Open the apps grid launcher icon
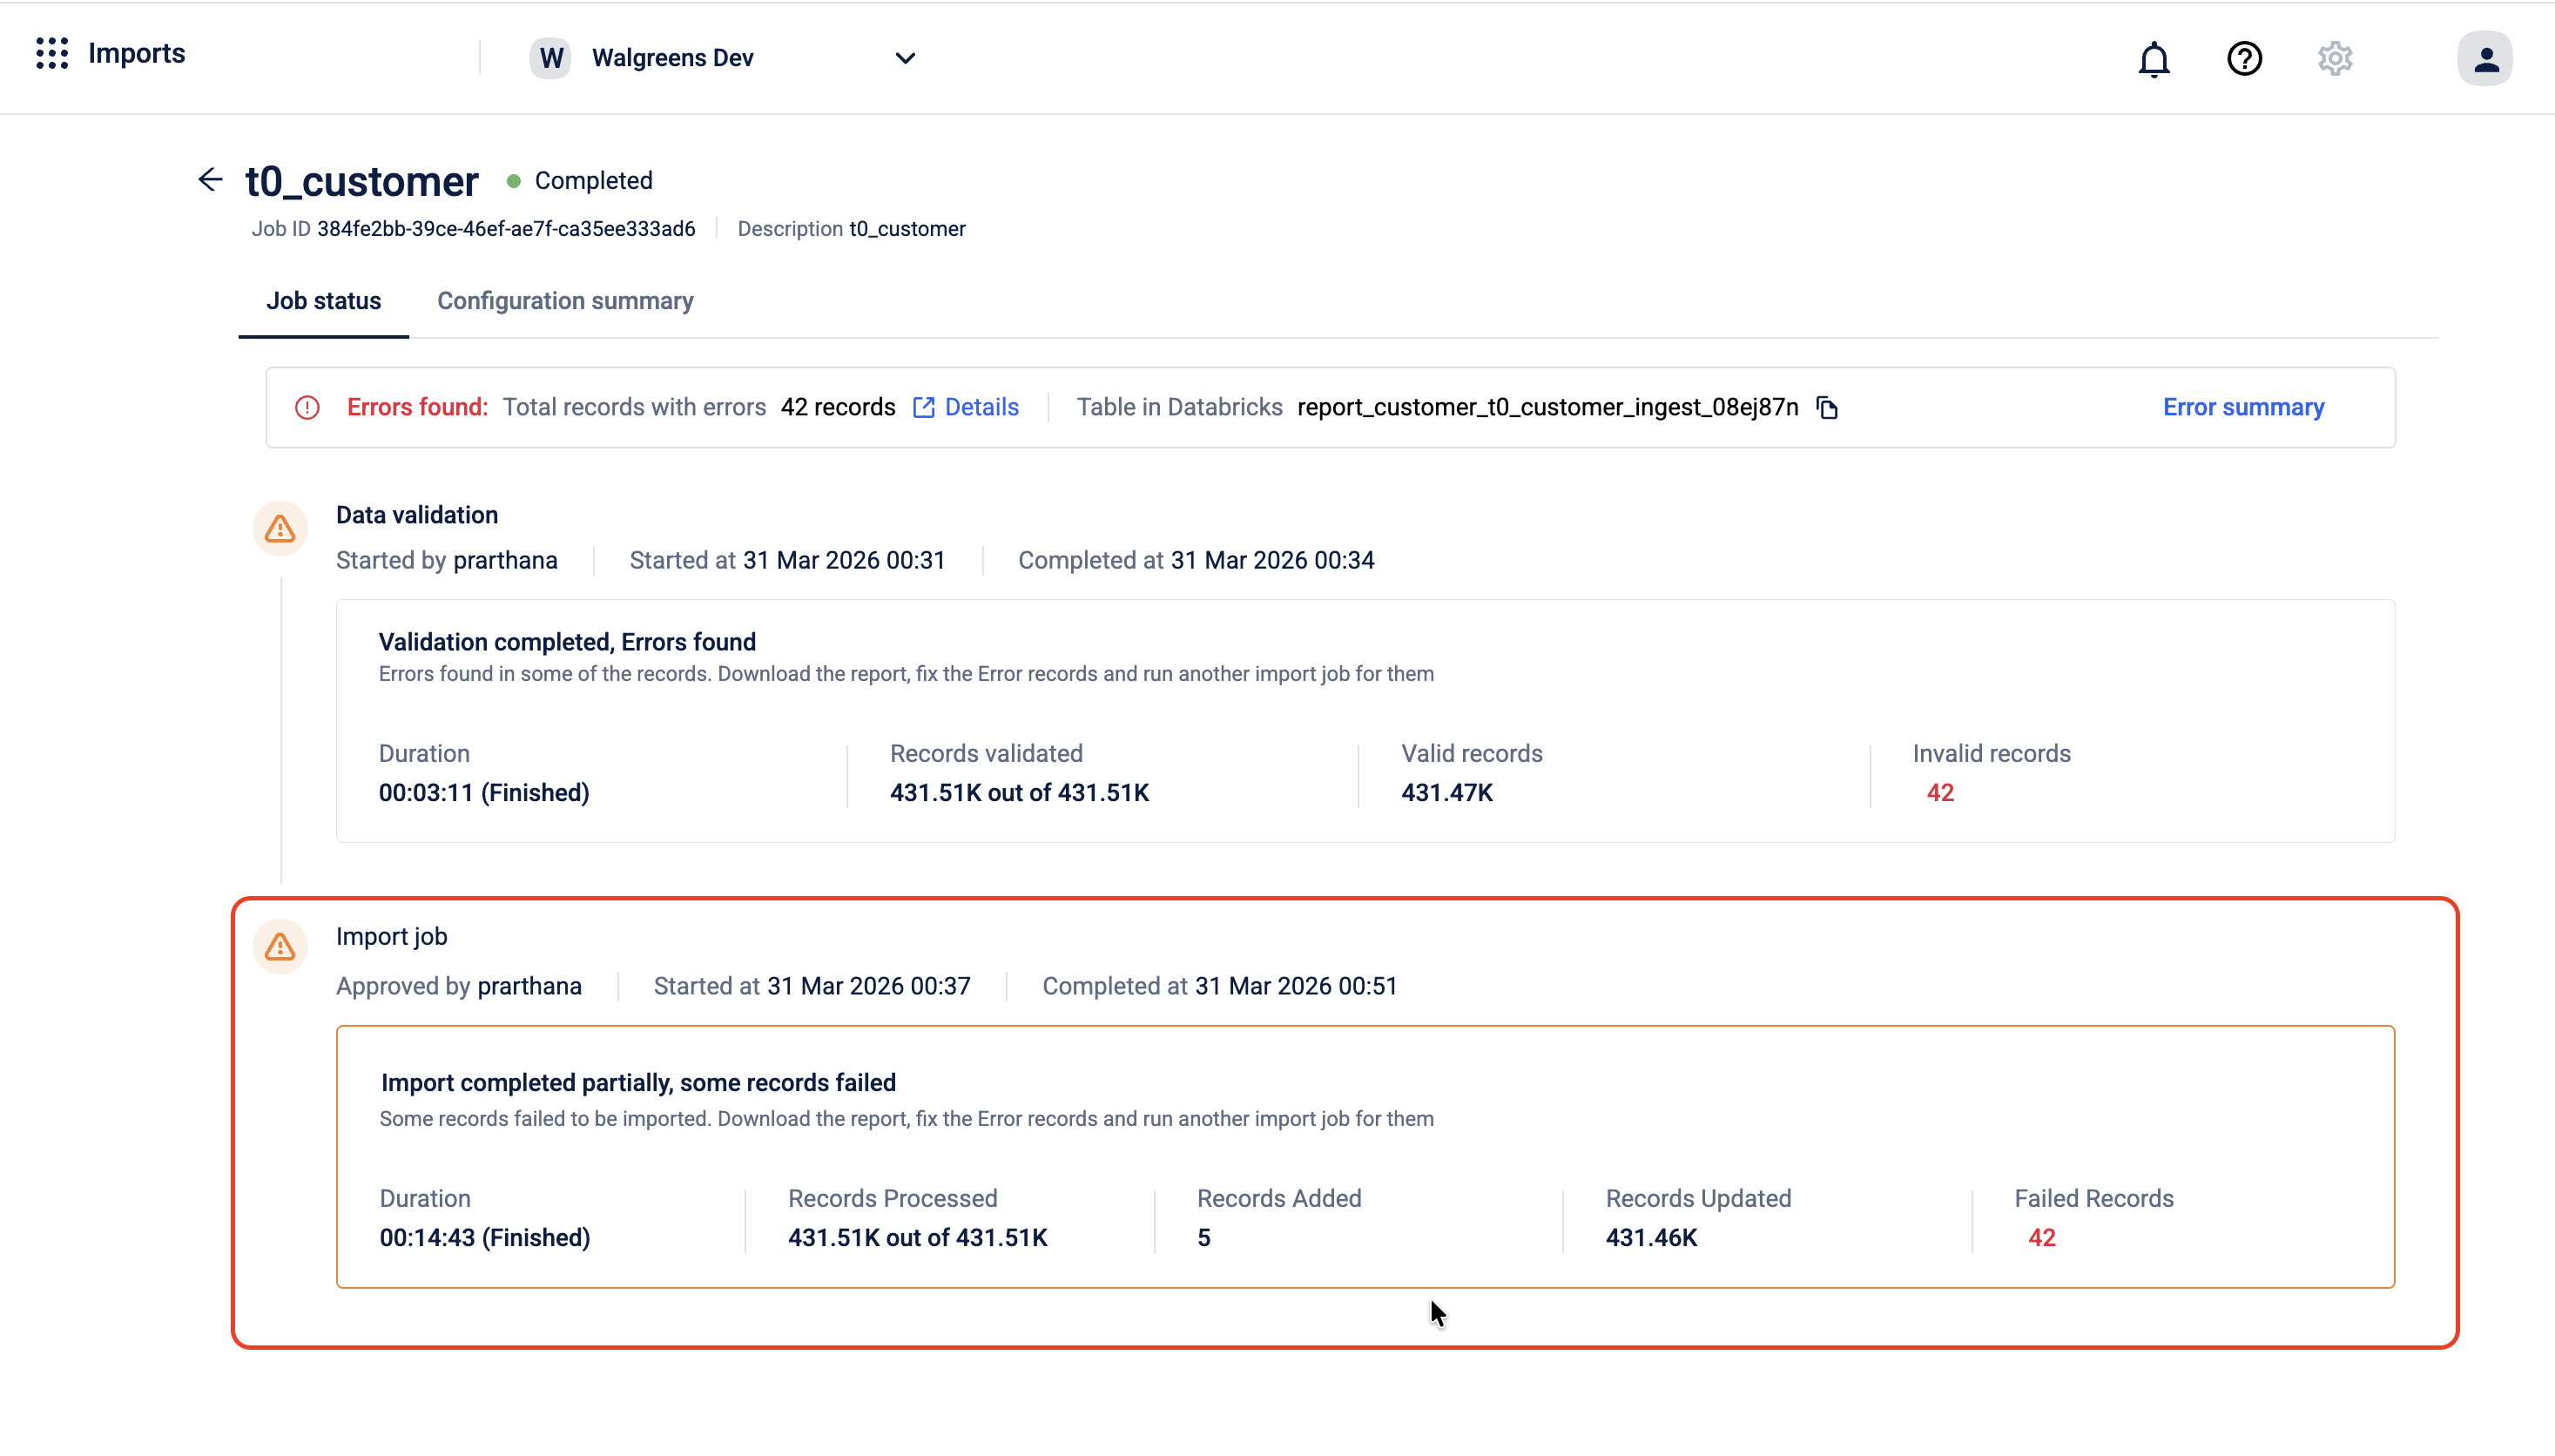The width and height of the screenshot is (2555, 1456). tap(52, 54)
